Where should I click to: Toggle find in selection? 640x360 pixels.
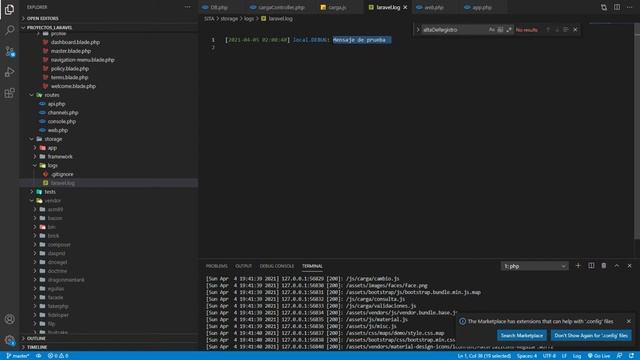[x=566, y=29]
